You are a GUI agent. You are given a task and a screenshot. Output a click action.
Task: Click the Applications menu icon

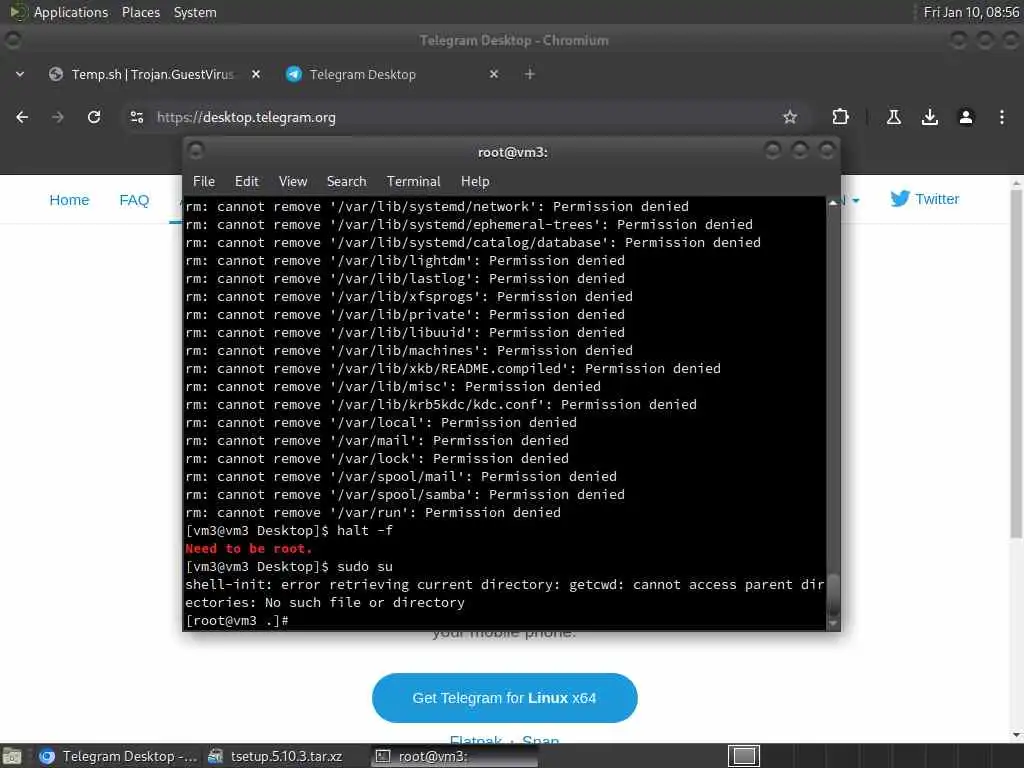pos(18,12)
